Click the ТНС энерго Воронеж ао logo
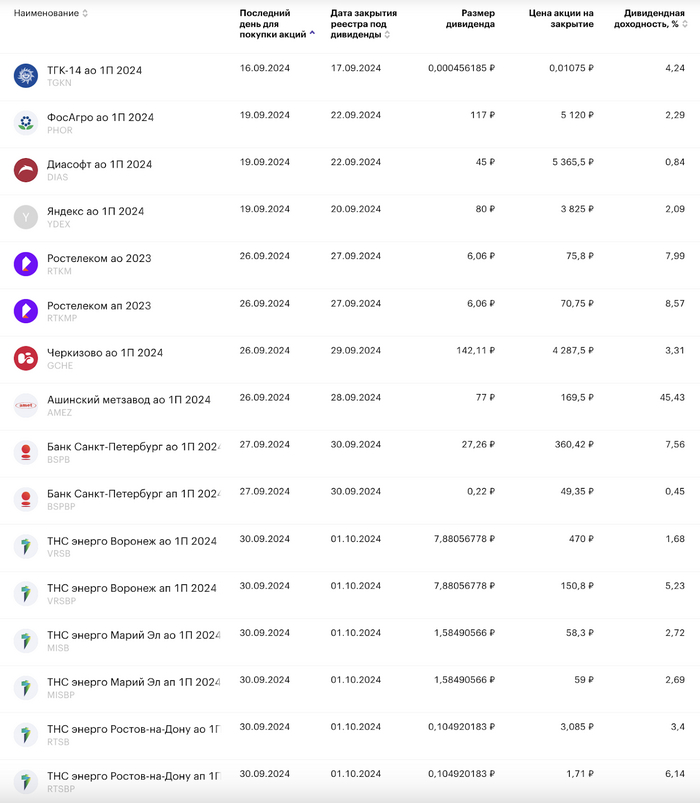This screenshot has height=803, width=700. click(25, 546)
